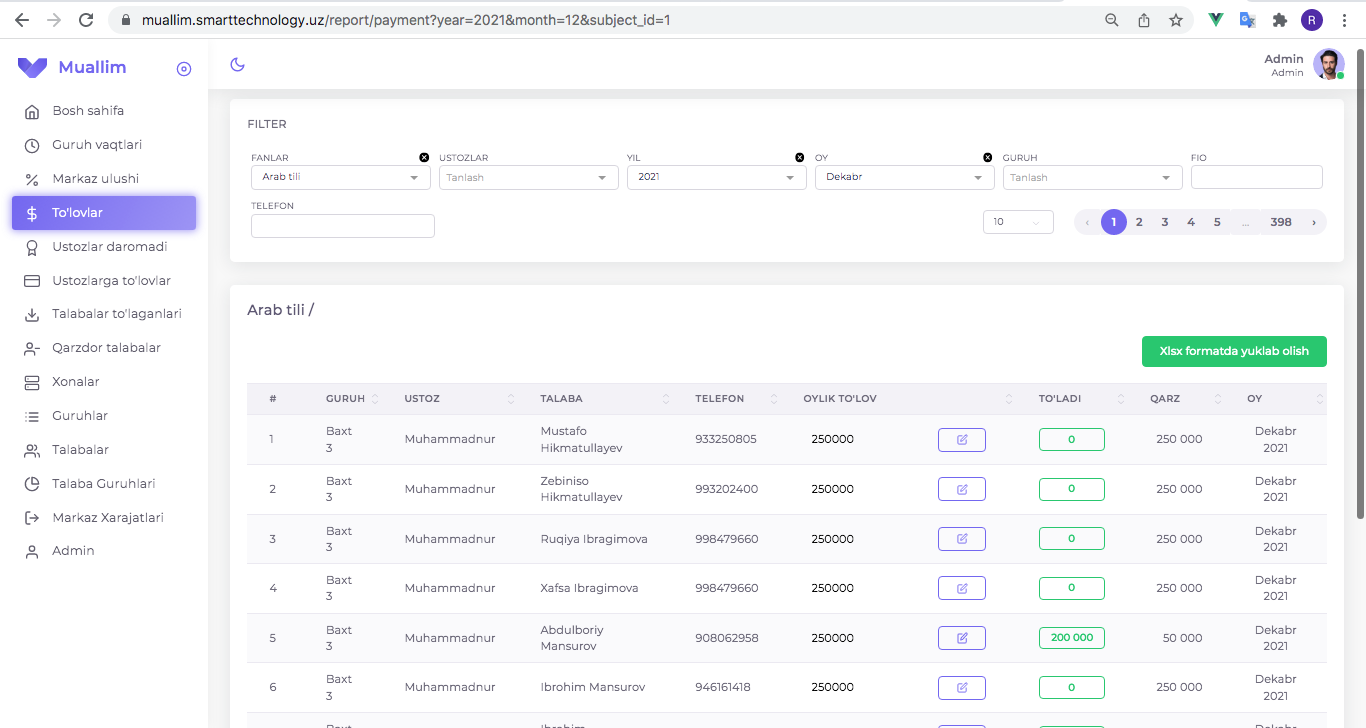
Task: Click the Telefon filter input field
Action: [342, 226]
